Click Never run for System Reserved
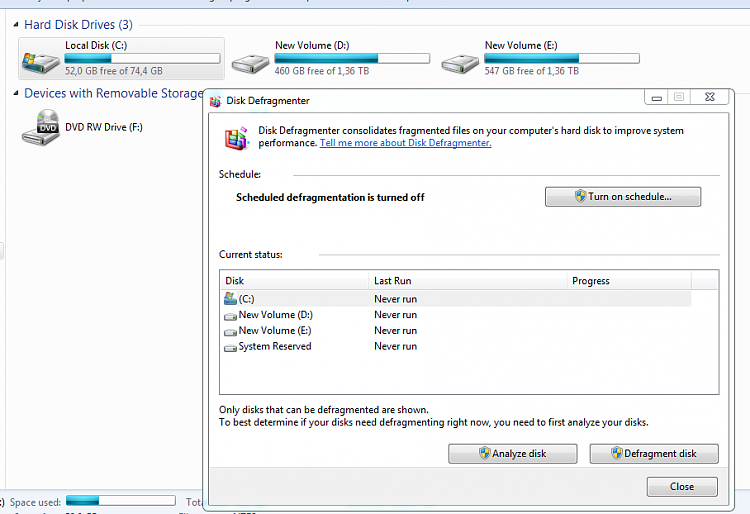The image size is (750, 514). click(x=396, y=346)
